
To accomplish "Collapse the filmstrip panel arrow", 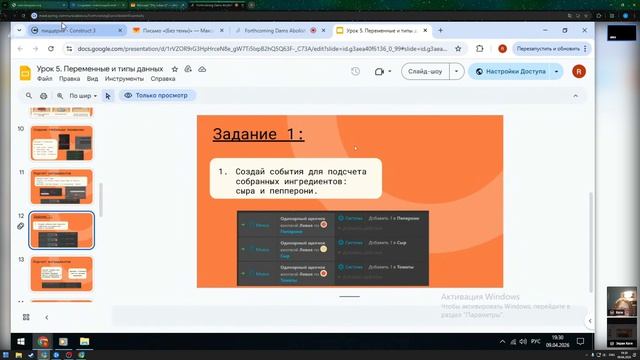I will 47,317.
